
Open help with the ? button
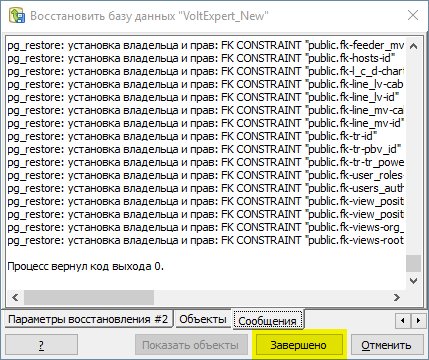(41, 345)
